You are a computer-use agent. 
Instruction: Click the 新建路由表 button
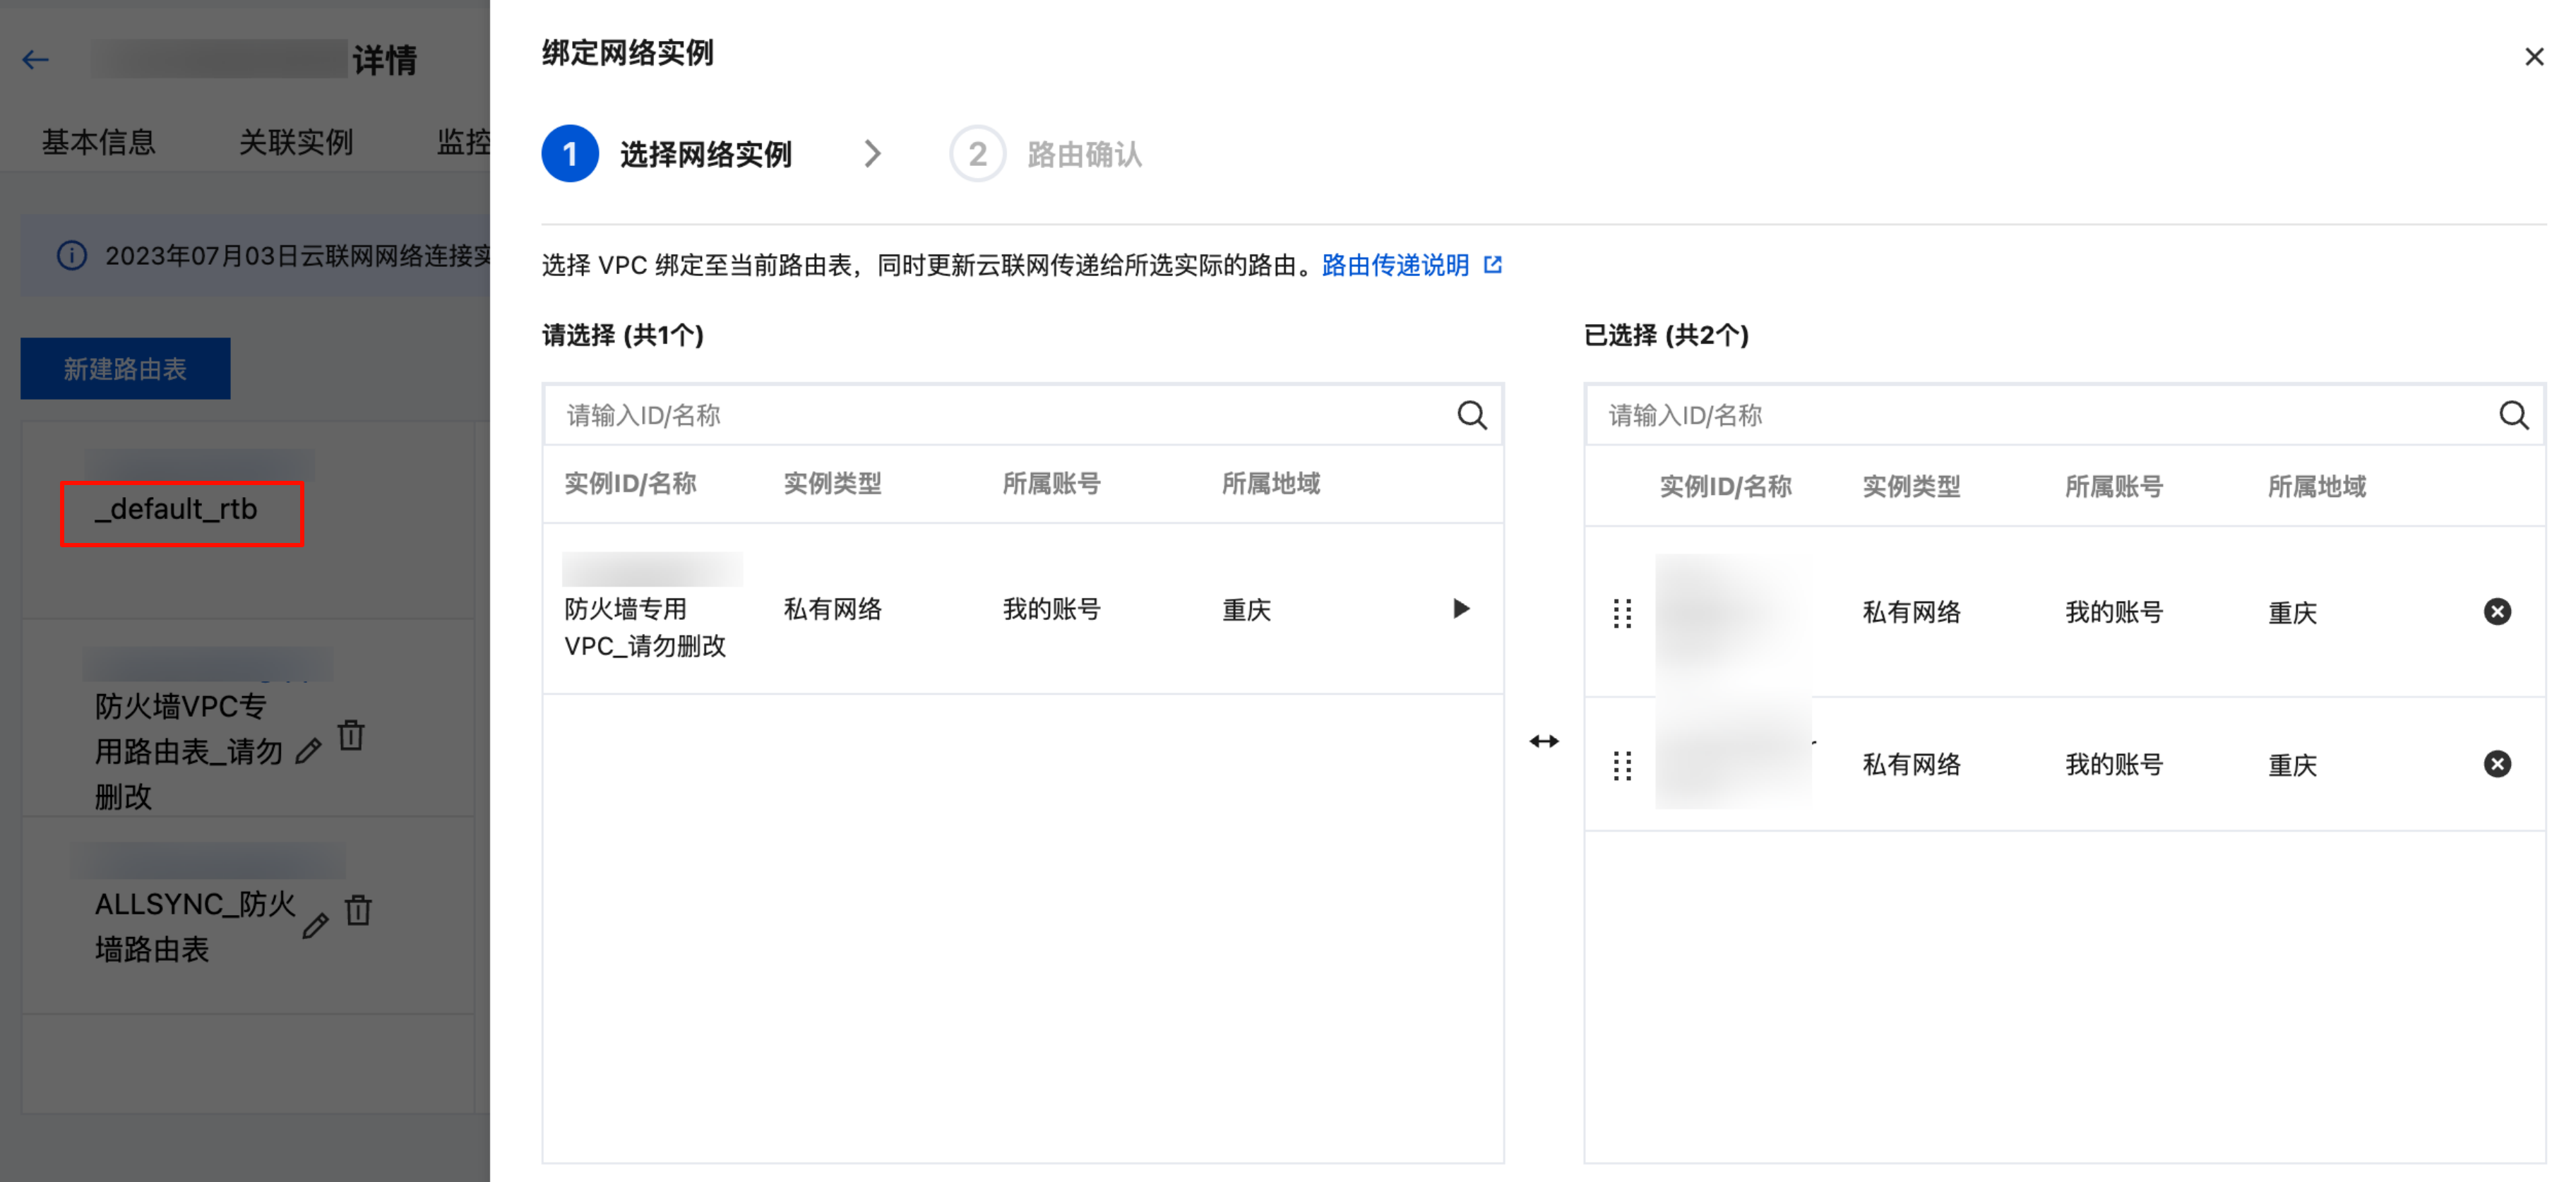[125, 369]
